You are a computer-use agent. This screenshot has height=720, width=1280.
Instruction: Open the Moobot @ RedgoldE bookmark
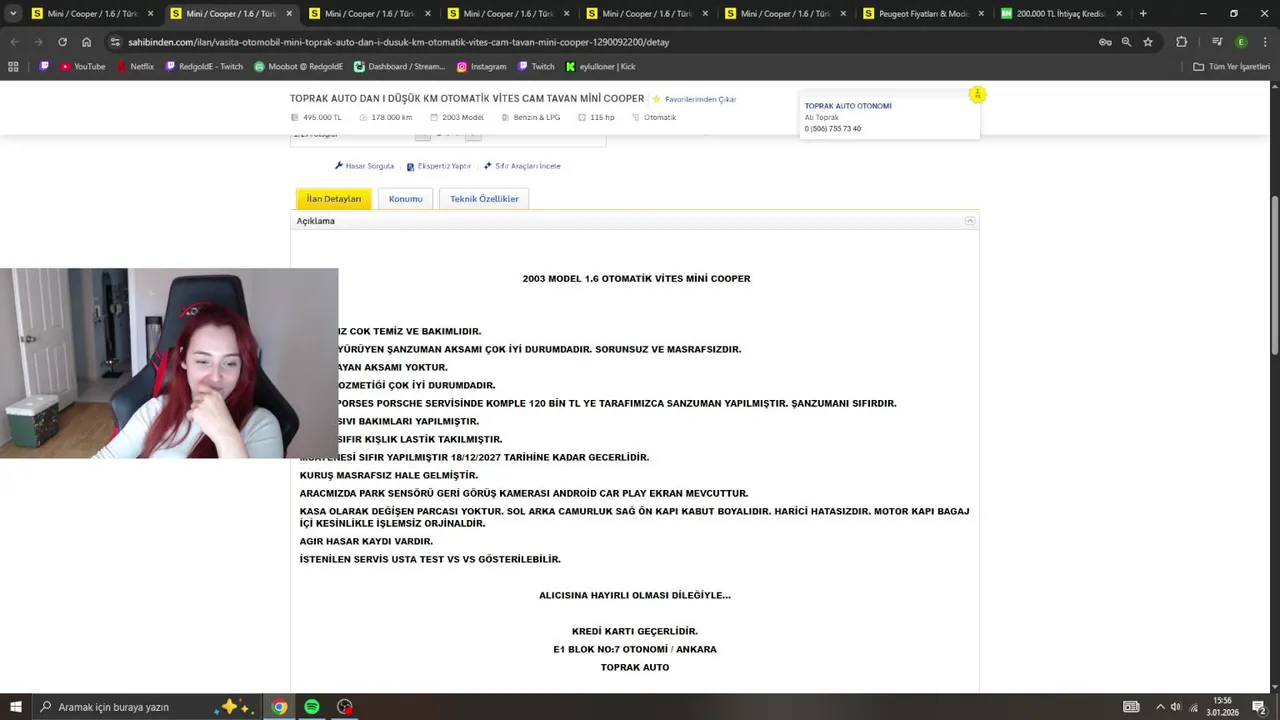298,67
